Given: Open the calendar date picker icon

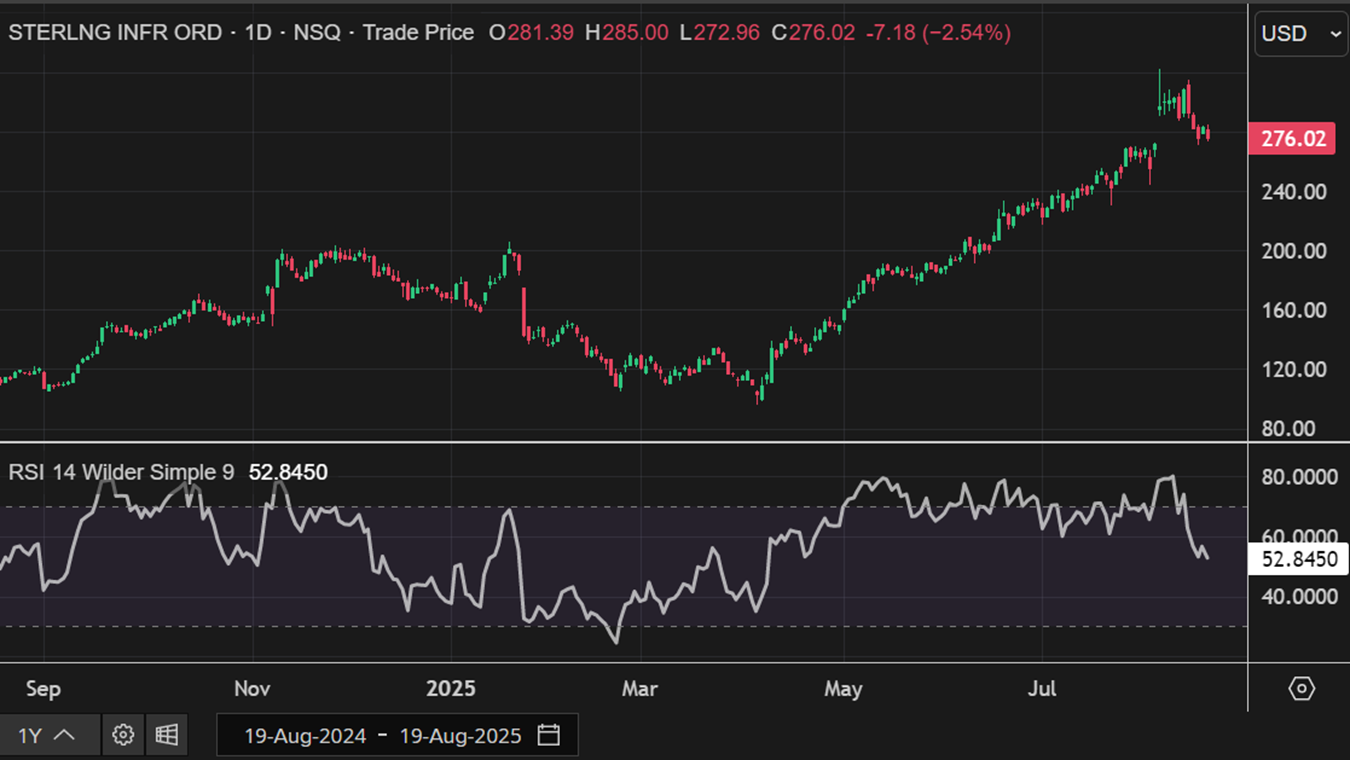Looking at the screenshot, I should (548, 735).
